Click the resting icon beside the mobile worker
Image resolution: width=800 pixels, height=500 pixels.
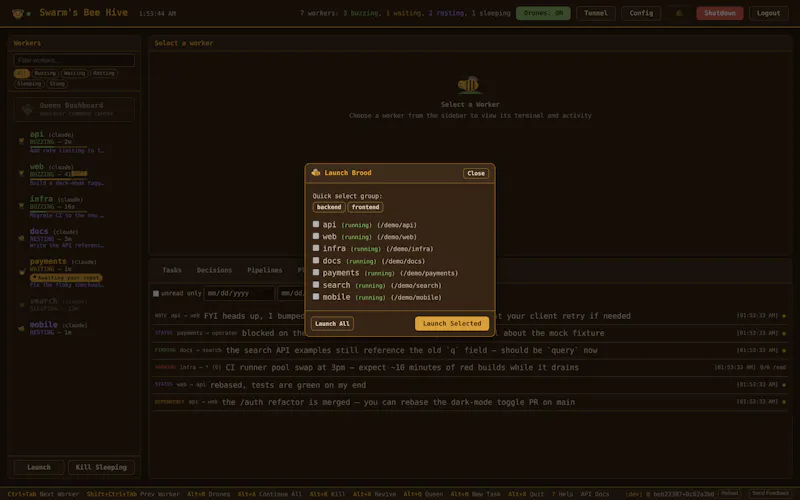(x=21, y=329)
